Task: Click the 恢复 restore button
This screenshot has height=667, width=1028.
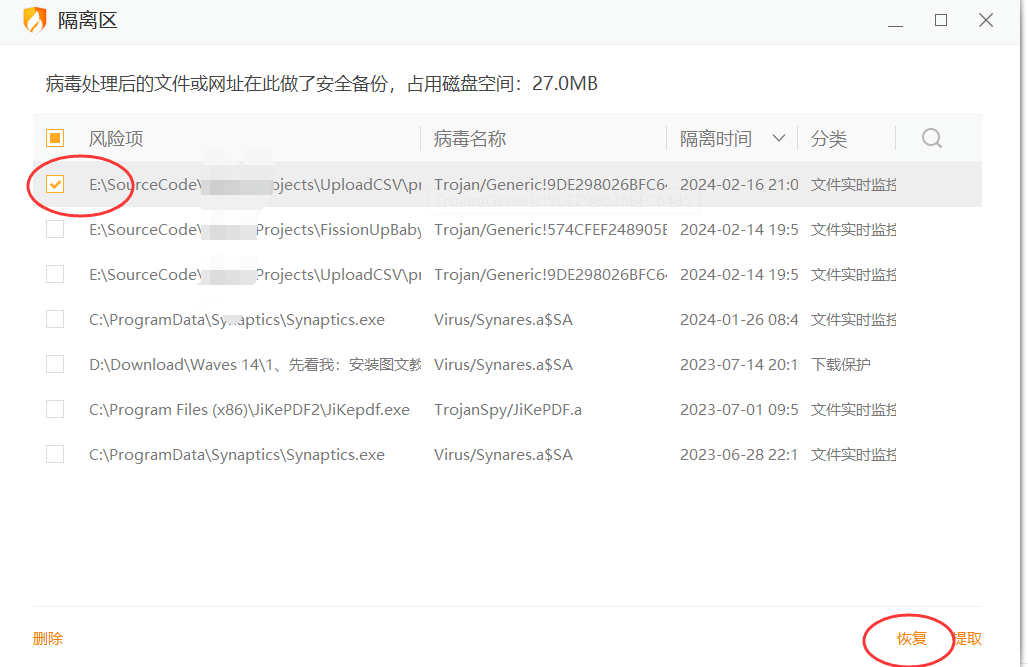Action: 911,639
